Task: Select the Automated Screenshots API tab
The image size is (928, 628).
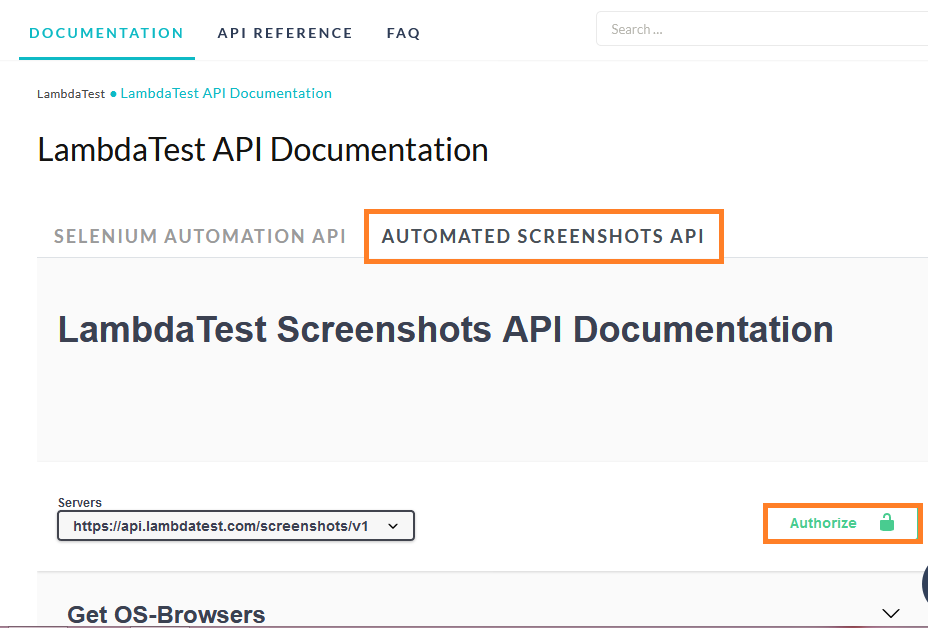Action: pos(543,236)
